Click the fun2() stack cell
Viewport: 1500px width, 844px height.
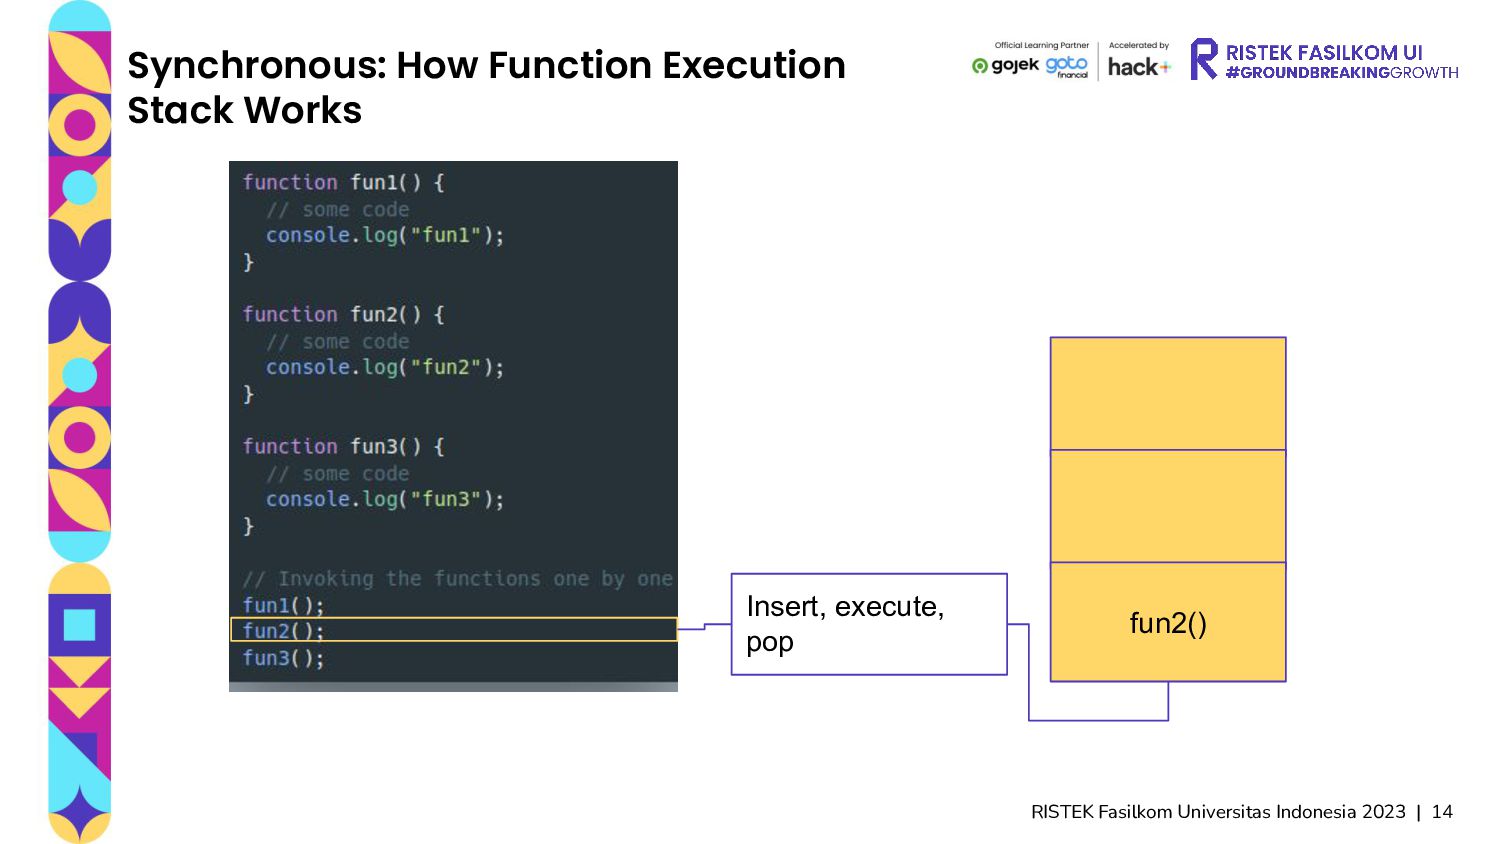[1168, 622]
